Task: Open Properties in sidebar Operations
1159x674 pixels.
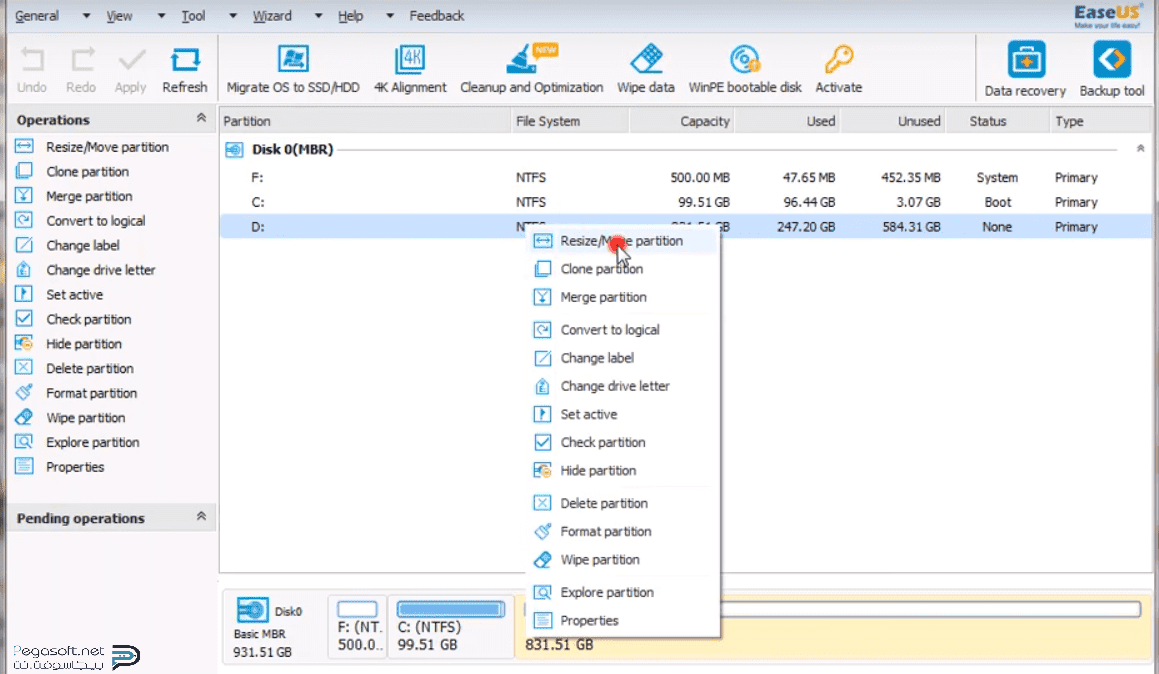Action: point(60,467)
